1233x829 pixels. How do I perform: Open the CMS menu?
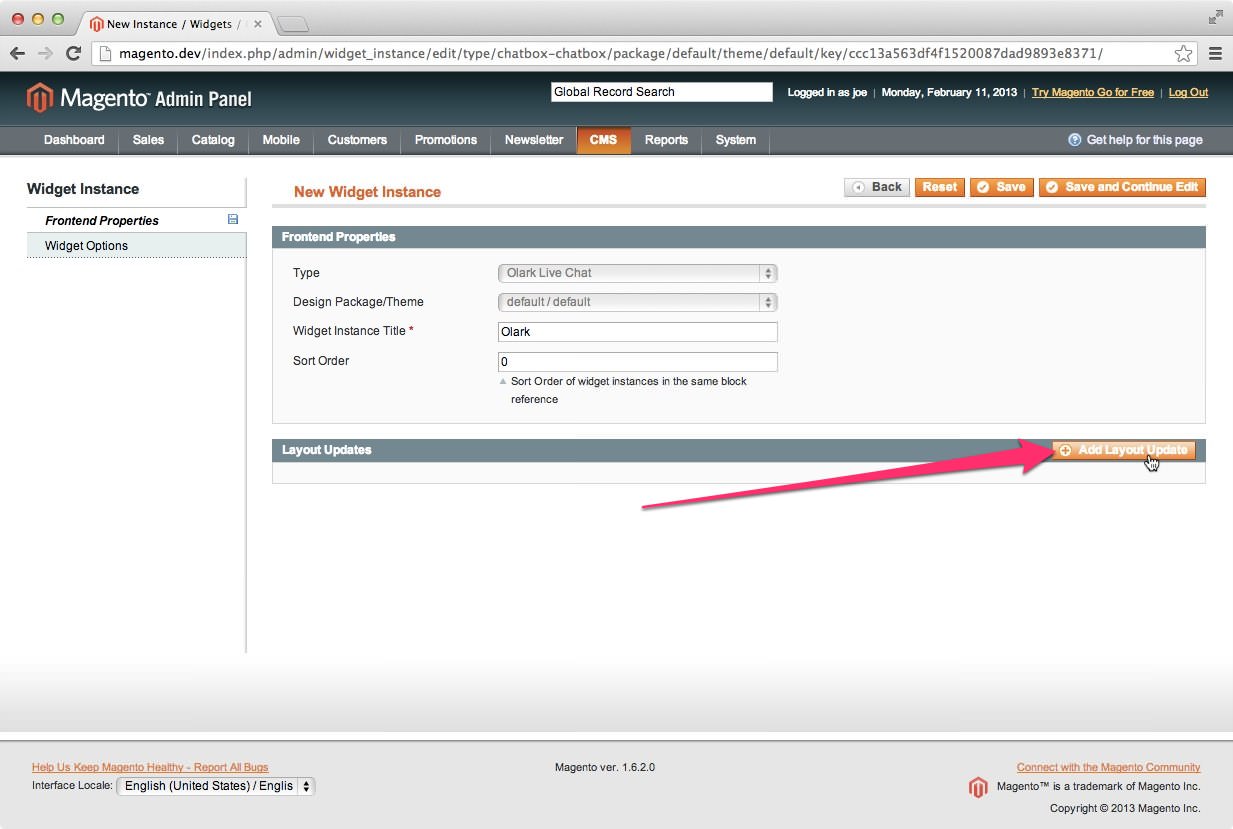(603, 140)
